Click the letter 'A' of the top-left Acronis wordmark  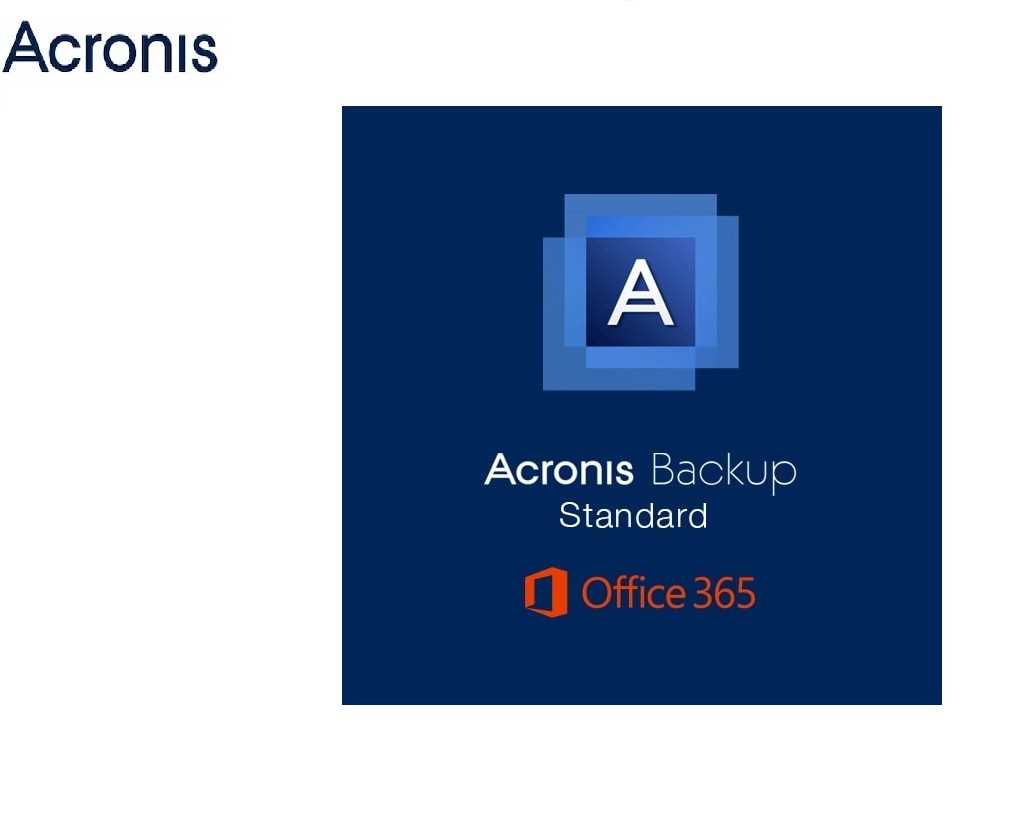(27, 48)
